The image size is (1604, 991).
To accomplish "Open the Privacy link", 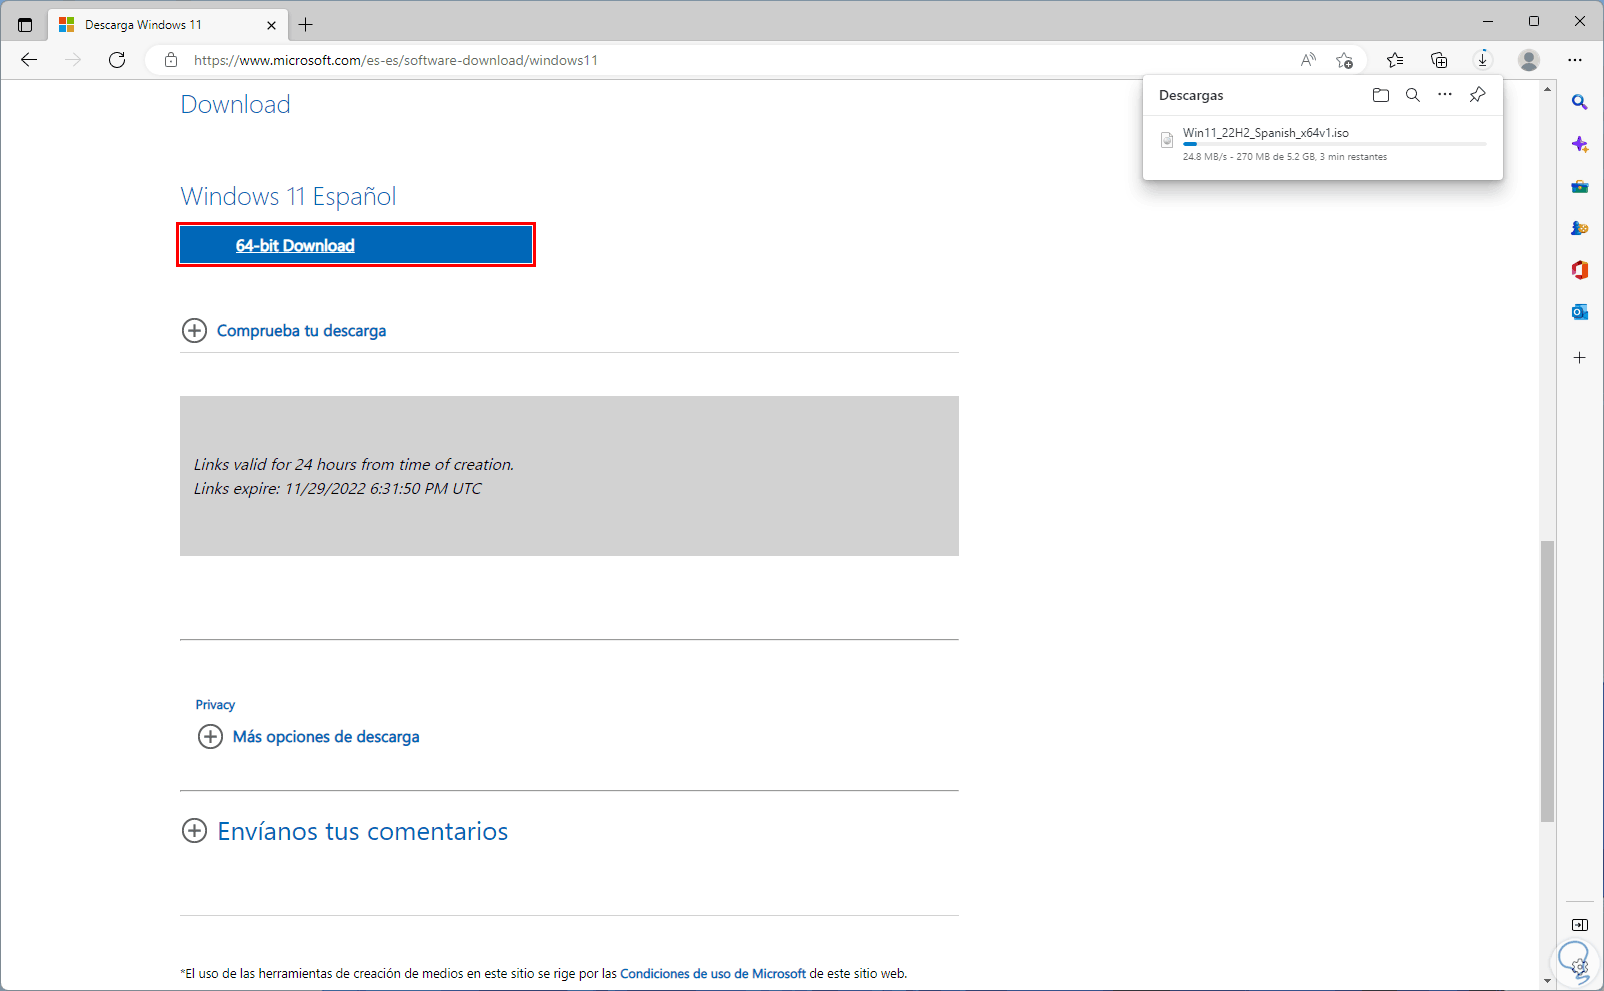I will click(215, 705).
